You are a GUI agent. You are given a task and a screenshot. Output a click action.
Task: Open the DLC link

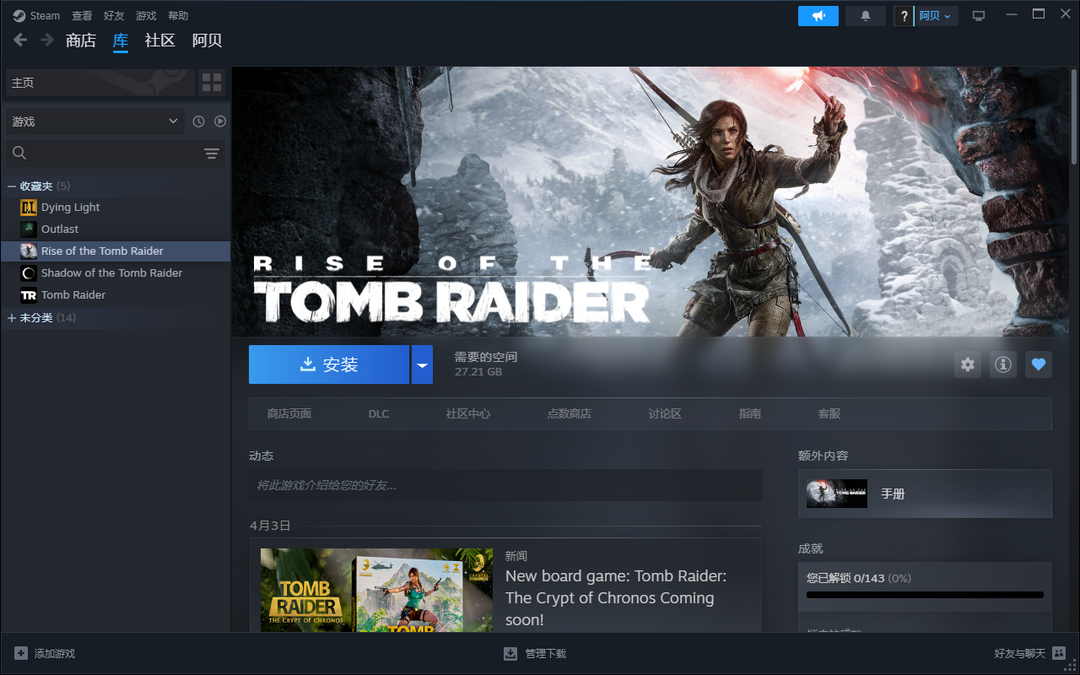coord(379,414)
